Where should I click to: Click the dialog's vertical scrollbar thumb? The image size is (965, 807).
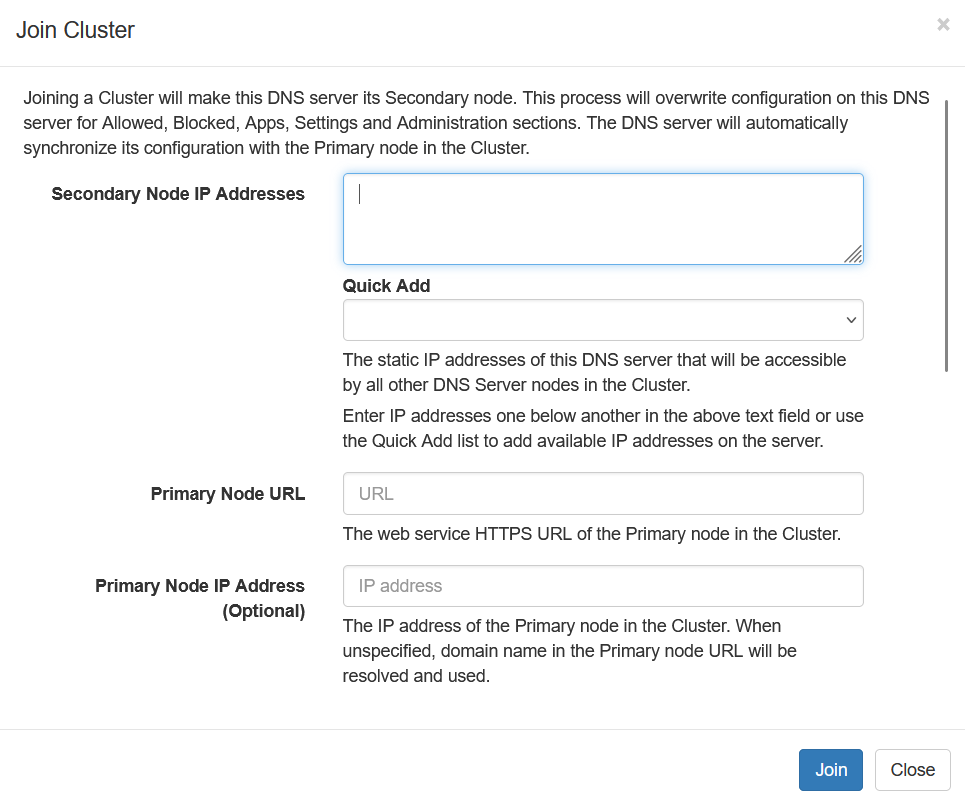(x=946, y=236)
